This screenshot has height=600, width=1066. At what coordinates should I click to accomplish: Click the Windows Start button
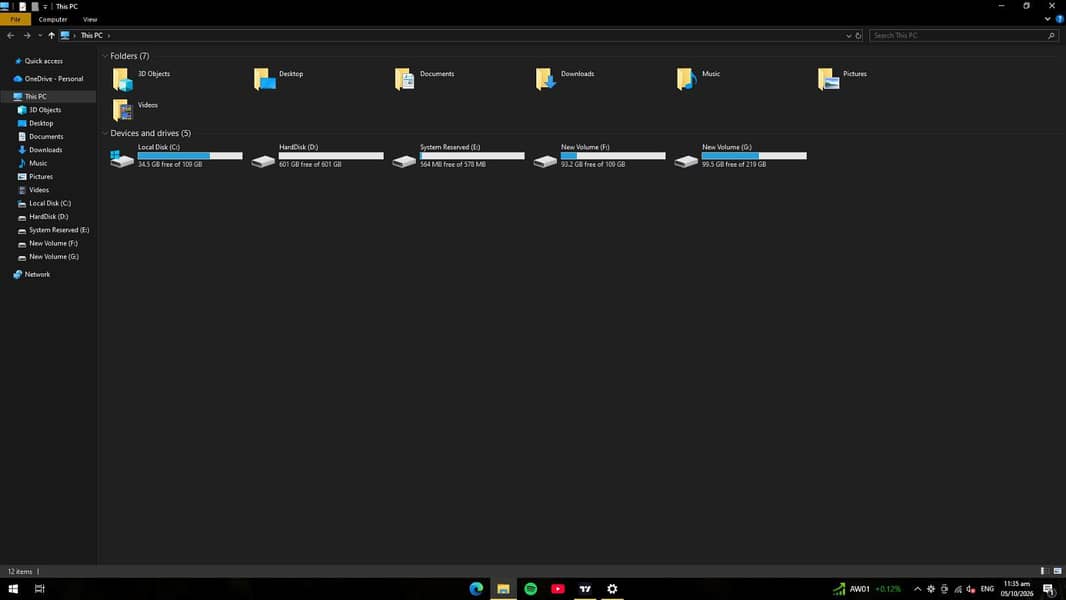13,589
